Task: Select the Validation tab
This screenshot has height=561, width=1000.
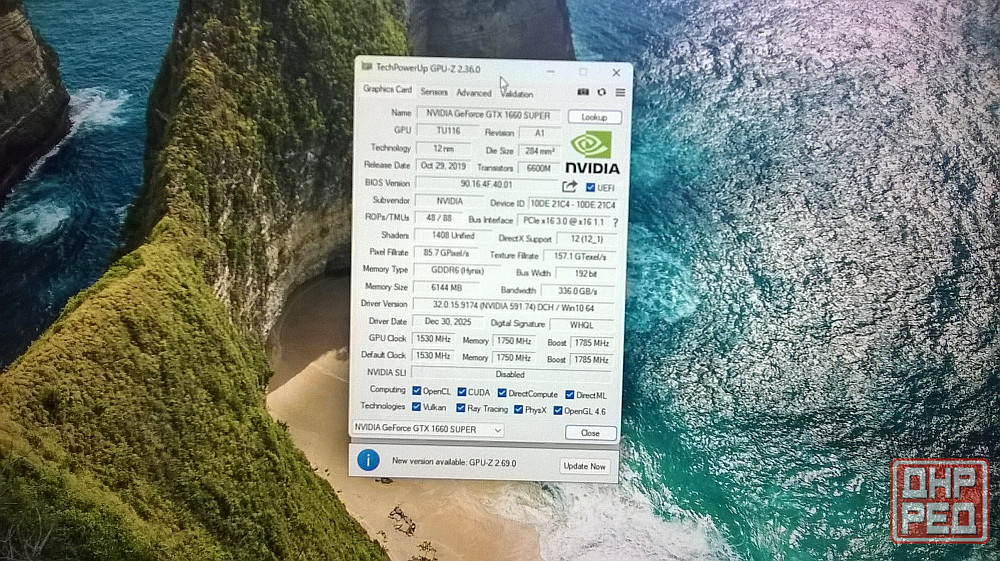Action: point(517,94)
